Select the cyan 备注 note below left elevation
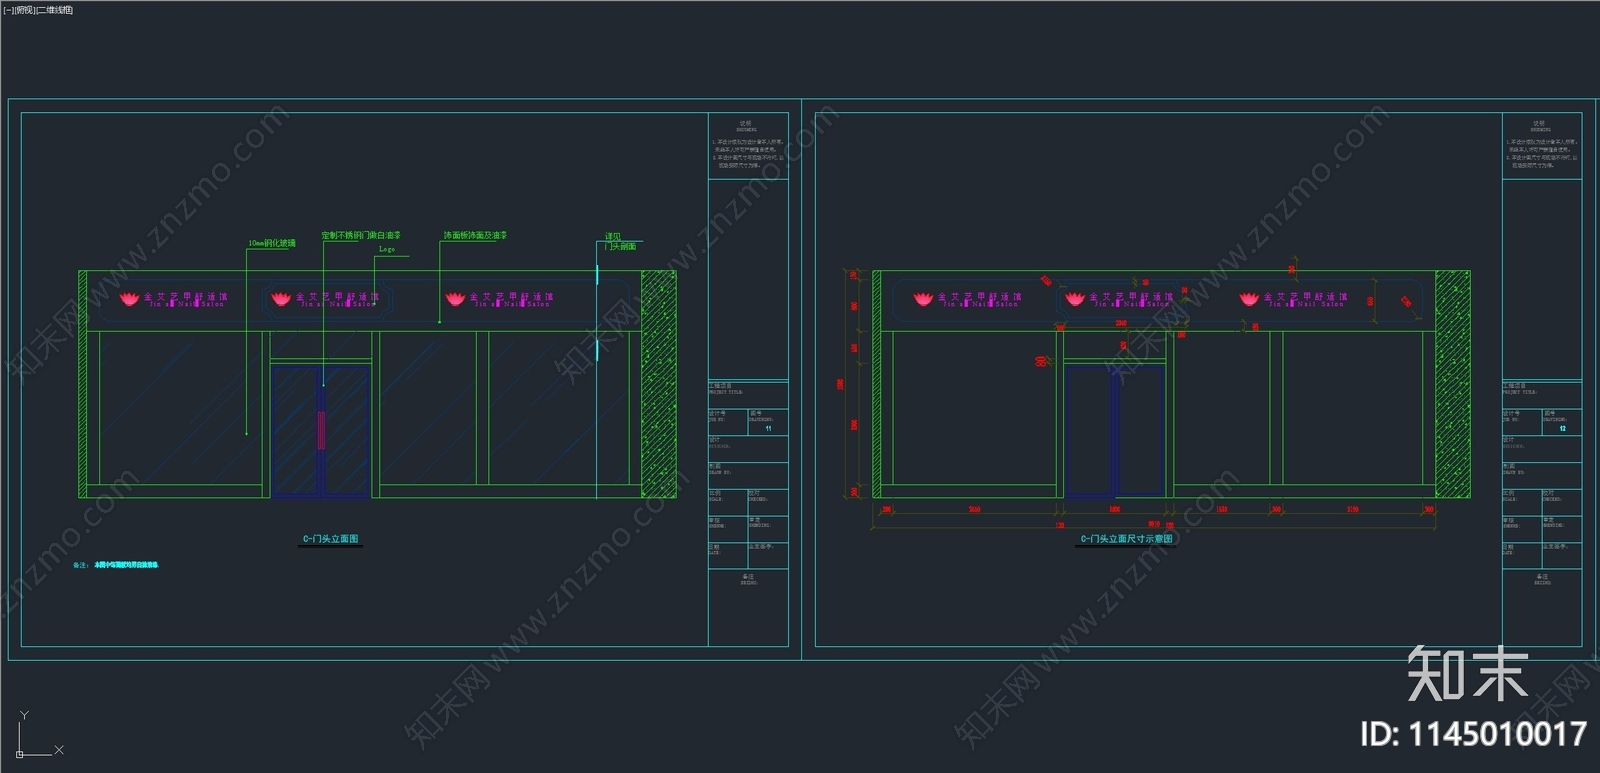 (x=116, y=565)
